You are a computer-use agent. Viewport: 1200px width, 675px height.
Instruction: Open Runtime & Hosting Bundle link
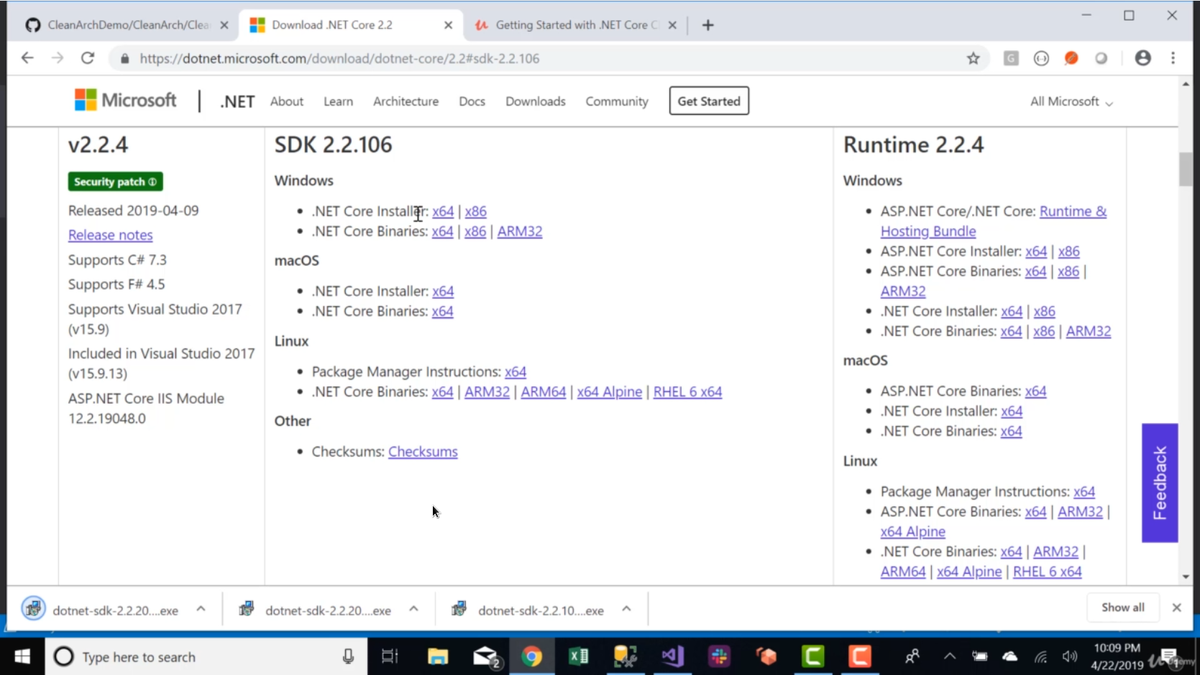tap(993, 221)
